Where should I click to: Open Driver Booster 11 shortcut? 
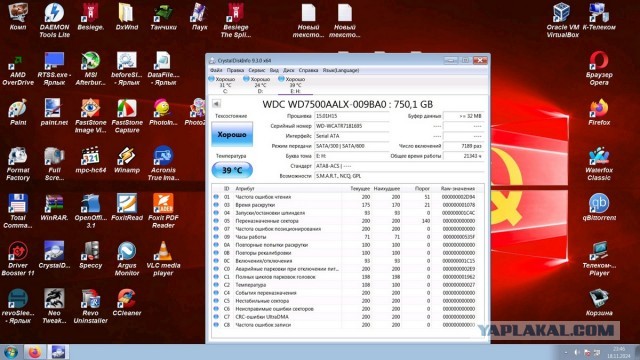coord(18,259)
